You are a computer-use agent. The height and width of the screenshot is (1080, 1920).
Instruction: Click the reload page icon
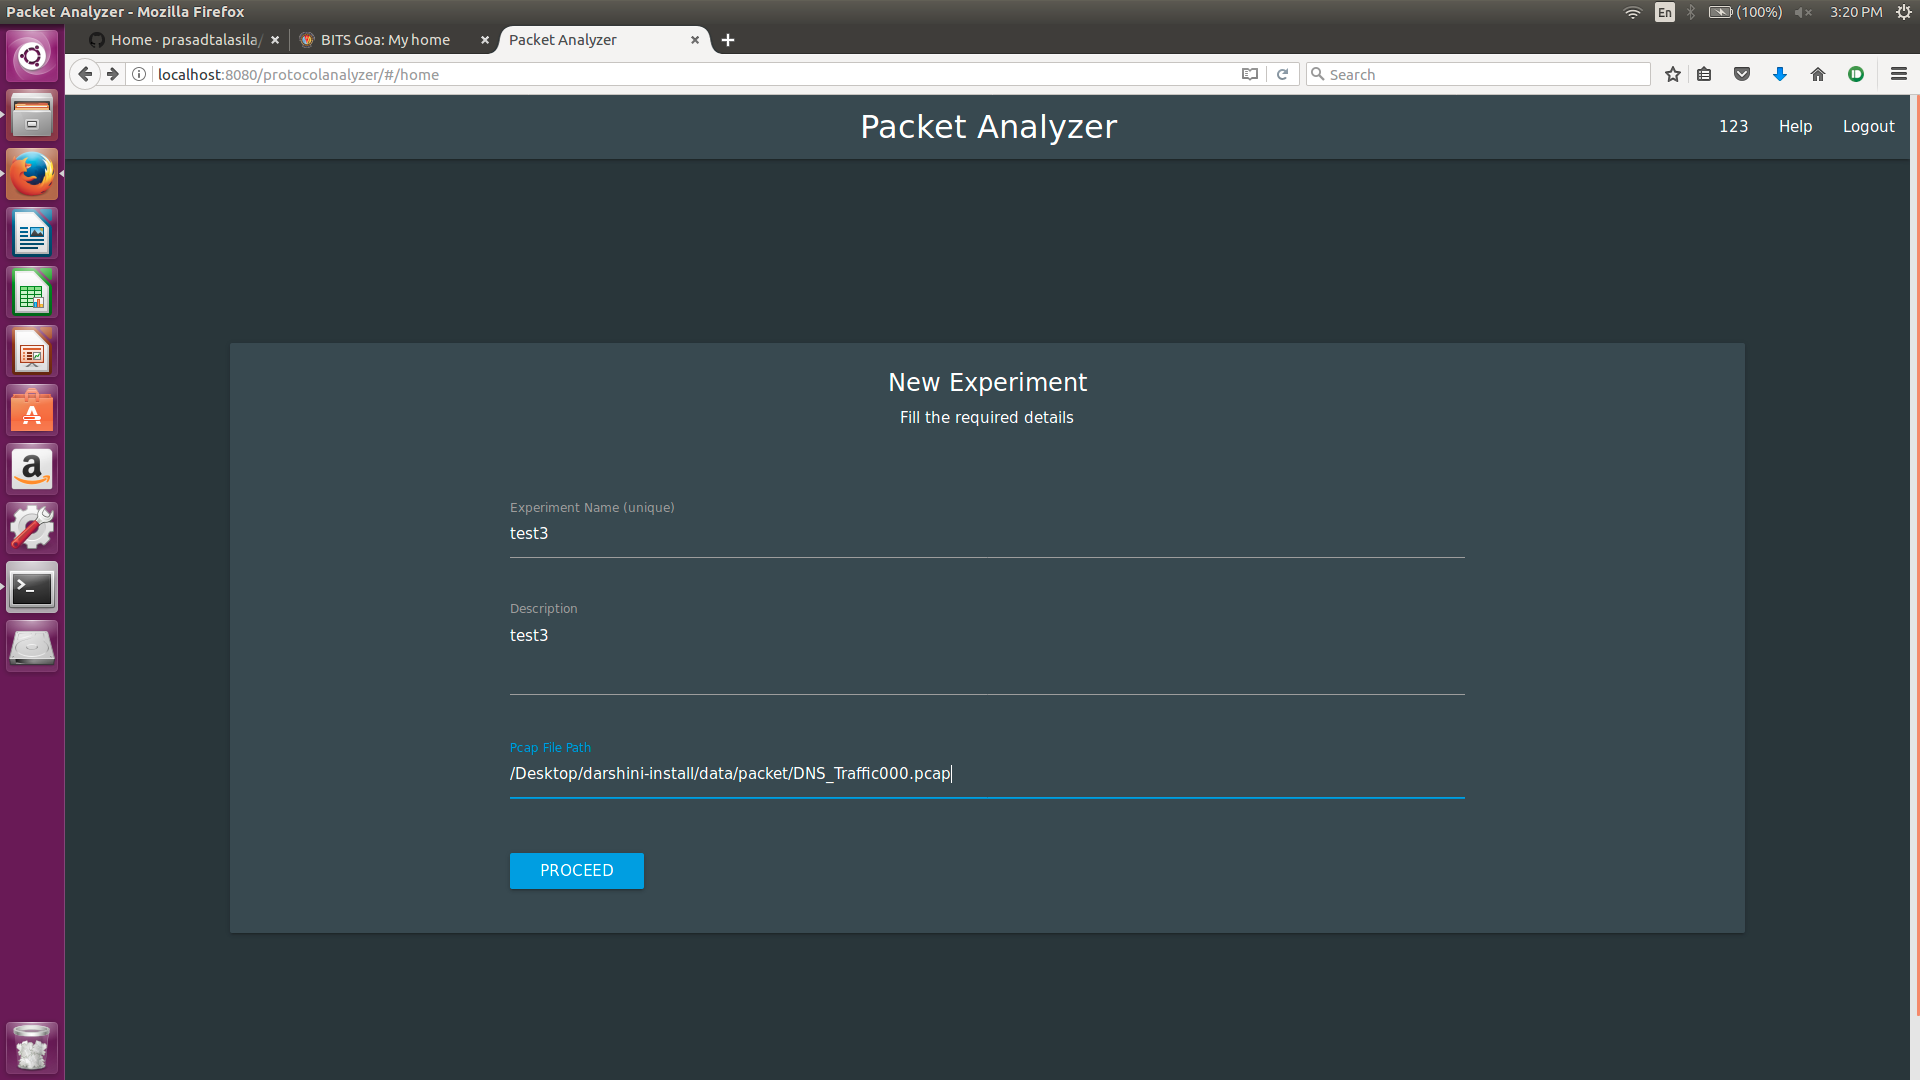point(1282,74)
